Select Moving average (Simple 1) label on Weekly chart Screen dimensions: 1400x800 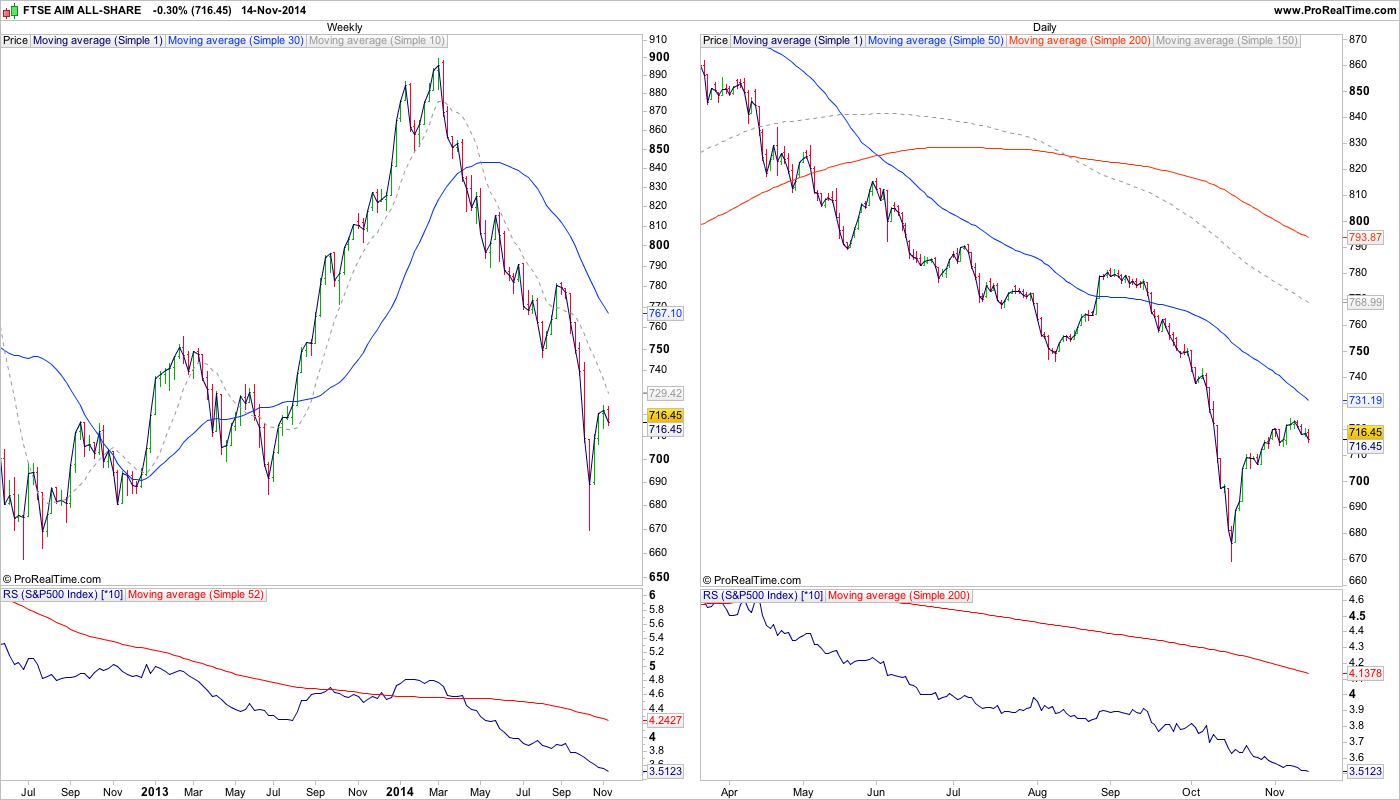pos(98,41)
